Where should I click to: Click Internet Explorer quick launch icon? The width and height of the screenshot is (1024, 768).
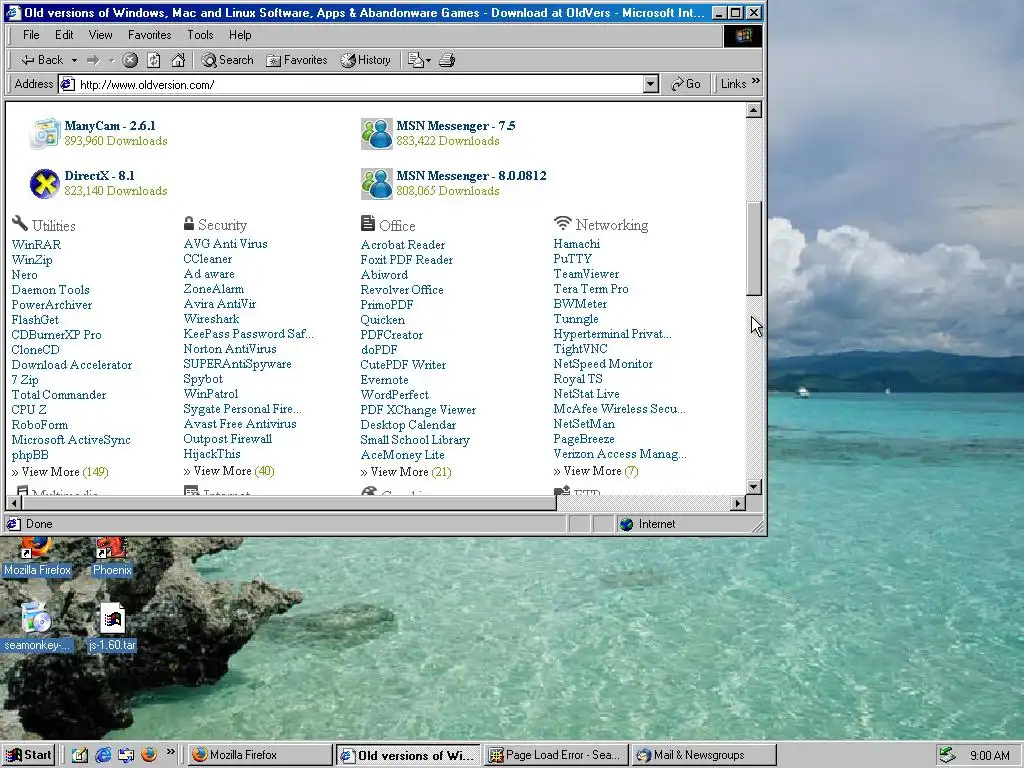pos(103,755)
